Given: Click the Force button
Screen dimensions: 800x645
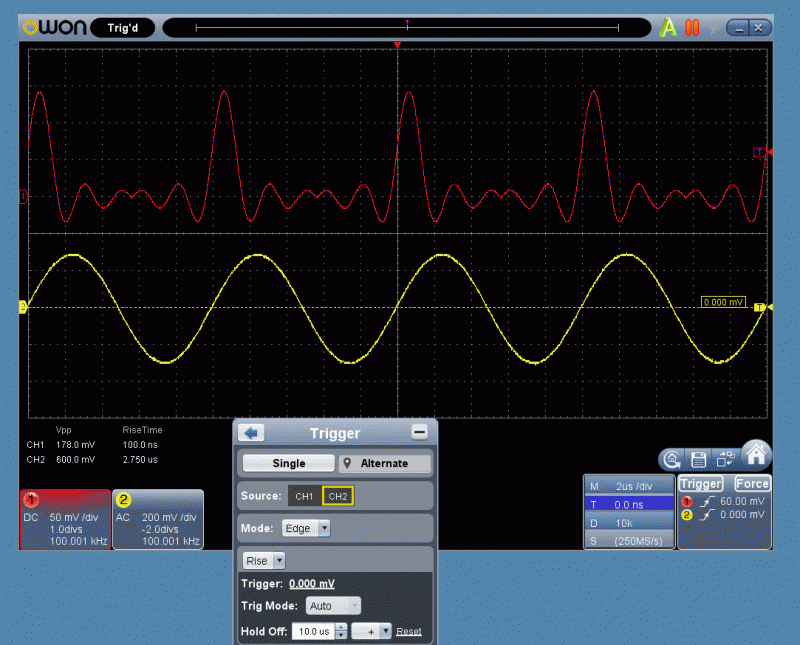Looking at the screenshot, I should click(x=752, y=484).
